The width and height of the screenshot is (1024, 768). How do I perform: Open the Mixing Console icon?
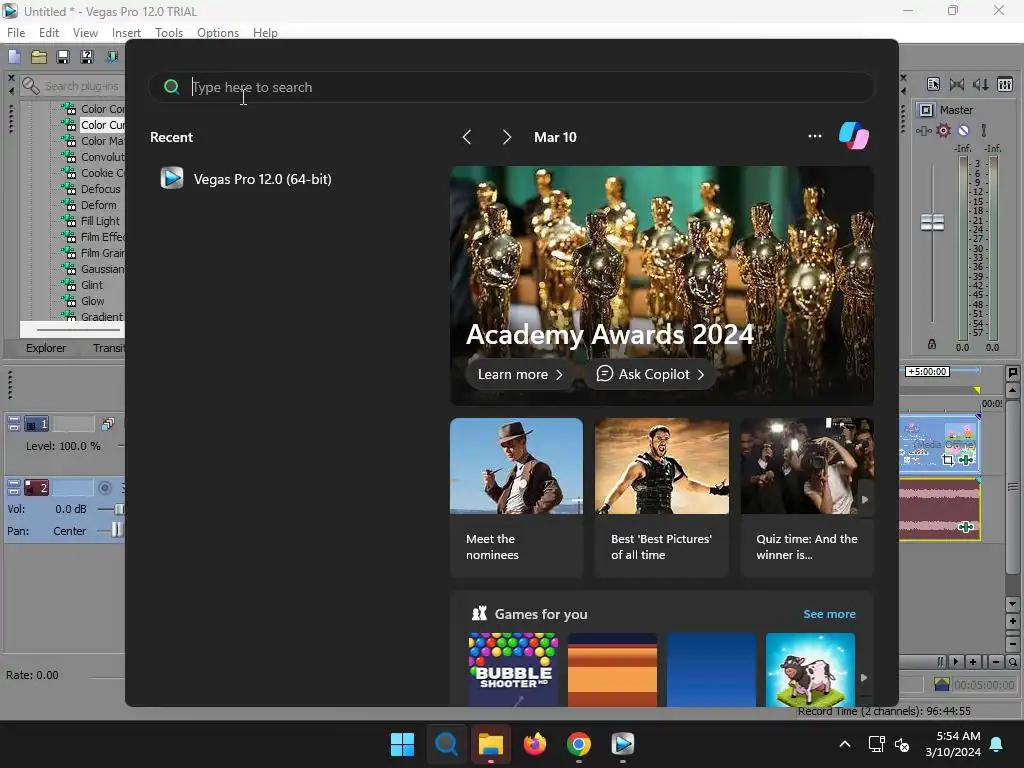point(1005,84)
